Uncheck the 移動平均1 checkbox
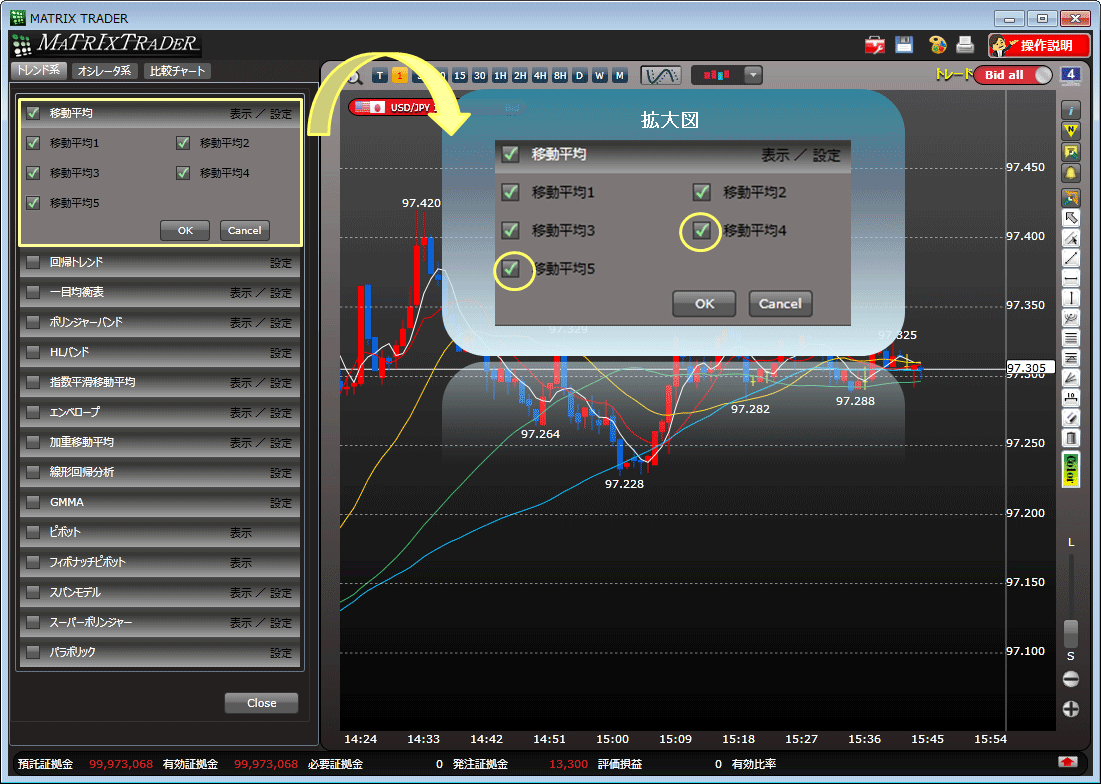1101x784 pixels. (32, 143)
